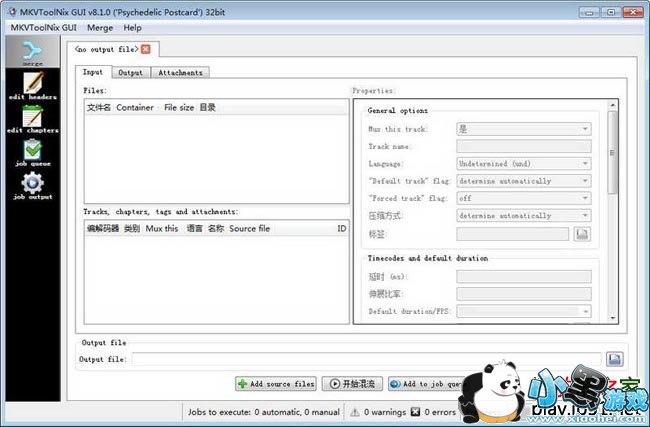The height and width of the screenshot is (427, 650).
Task: Browse for output file destination icon
Action: point(614,359)
